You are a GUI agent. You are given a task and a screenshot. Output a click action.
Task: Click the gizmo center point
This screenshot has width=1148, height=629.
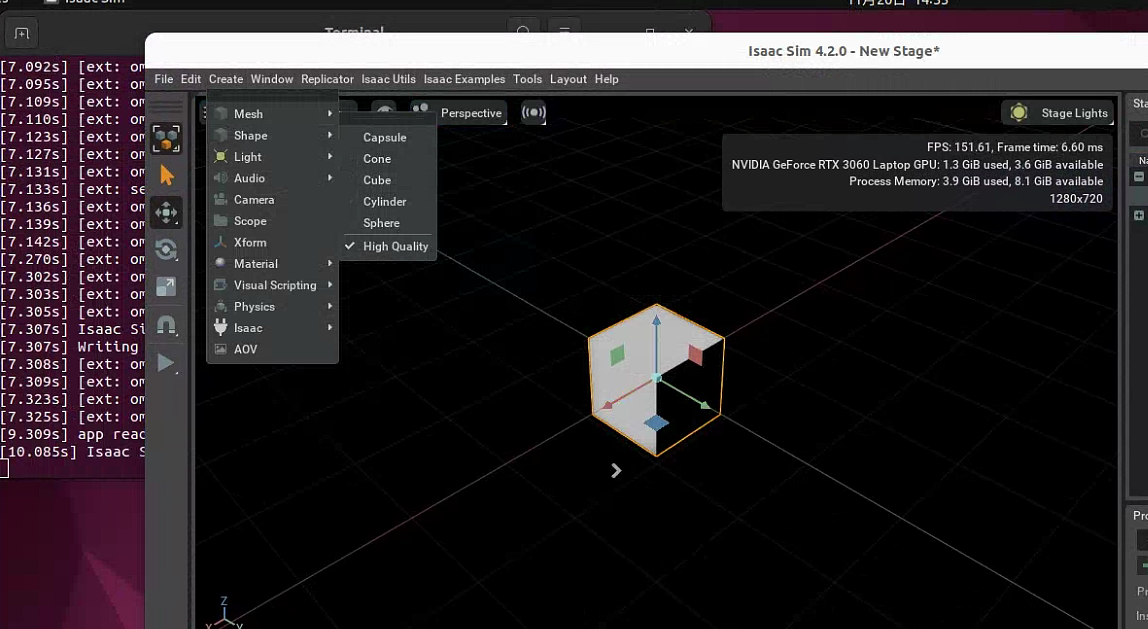click(657, 378)
